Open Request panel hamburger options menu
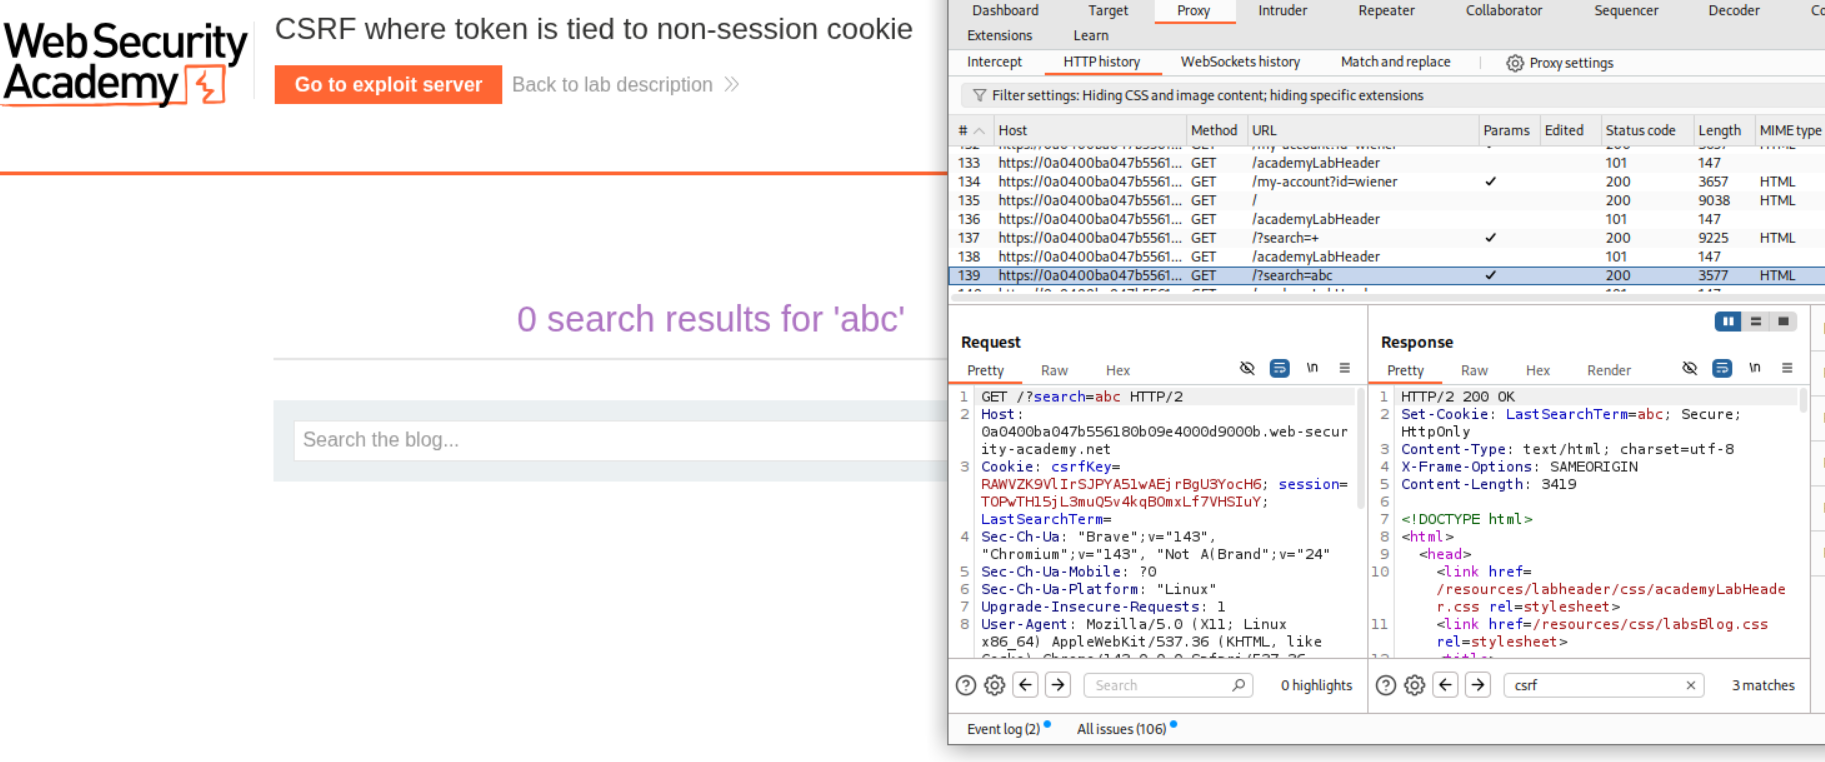The image size is (1825, 762). 1344,369
